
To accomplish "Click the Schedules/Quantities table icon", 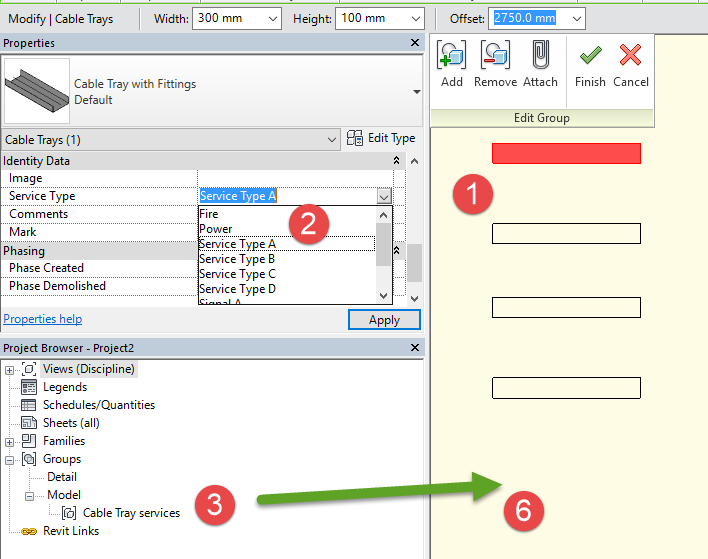I will [x=29, y=405].
